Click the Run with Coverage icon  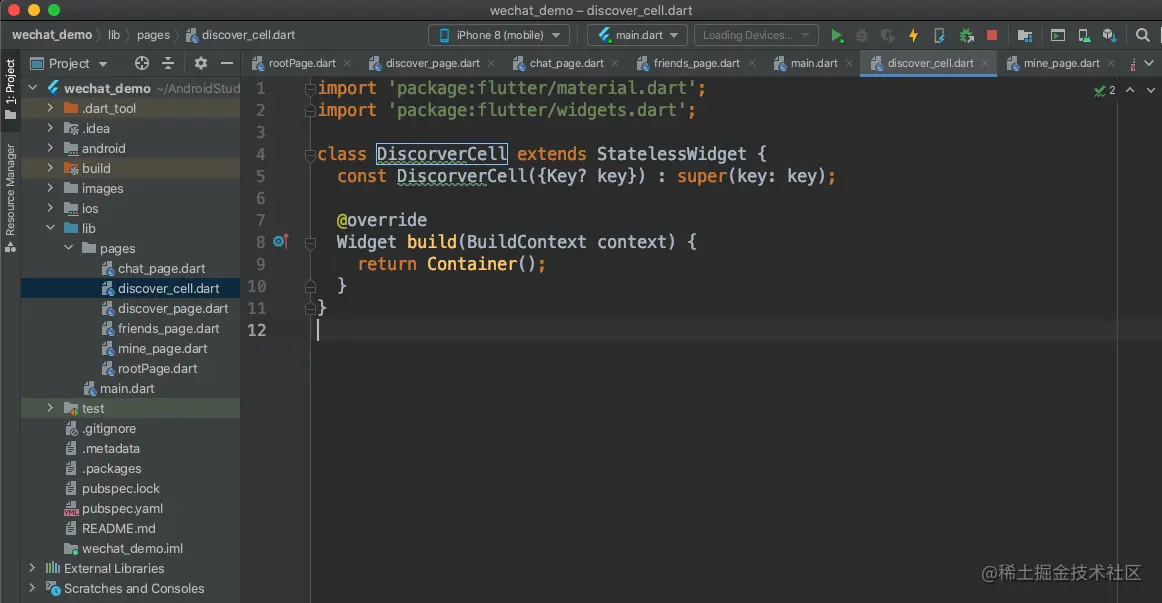tap(887, 36)
